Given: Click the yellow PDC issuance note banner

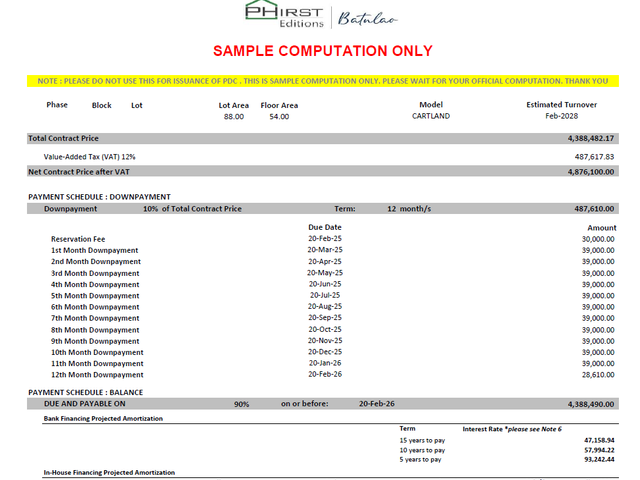Looking at the screenshot, I should click(x=323, y=81).
